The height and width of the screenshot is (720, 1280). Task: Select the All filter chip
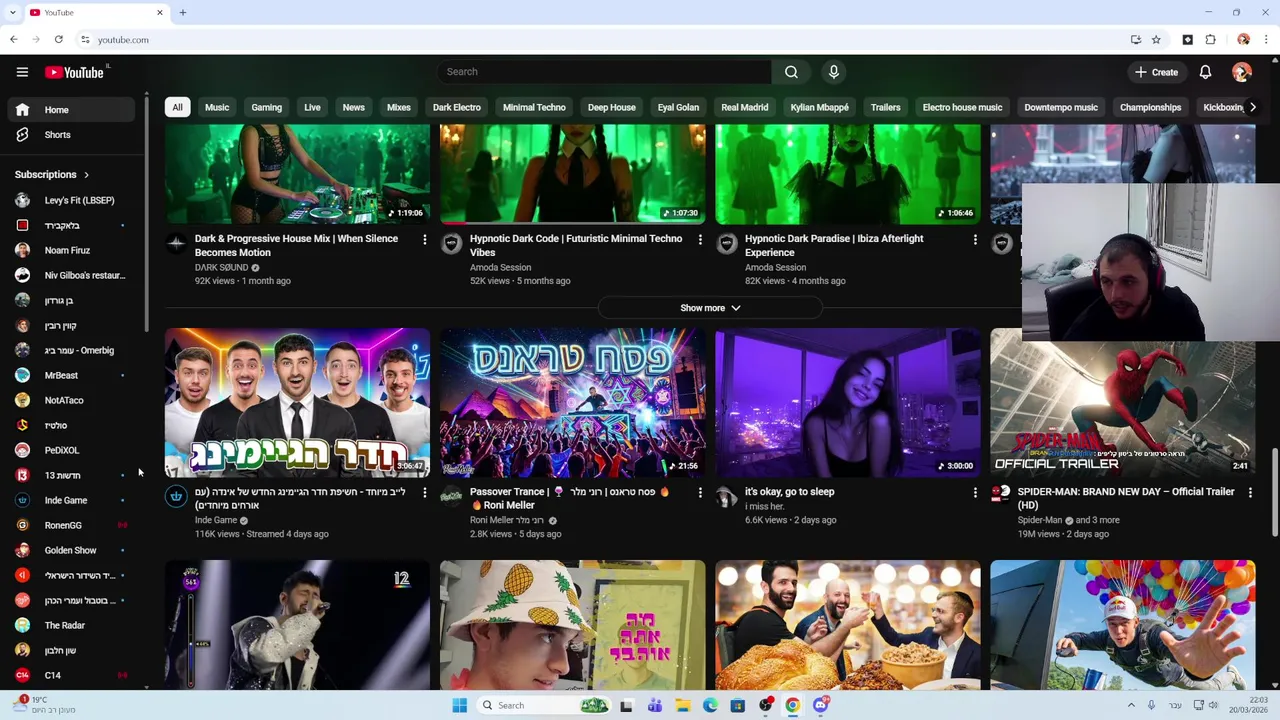177,107
